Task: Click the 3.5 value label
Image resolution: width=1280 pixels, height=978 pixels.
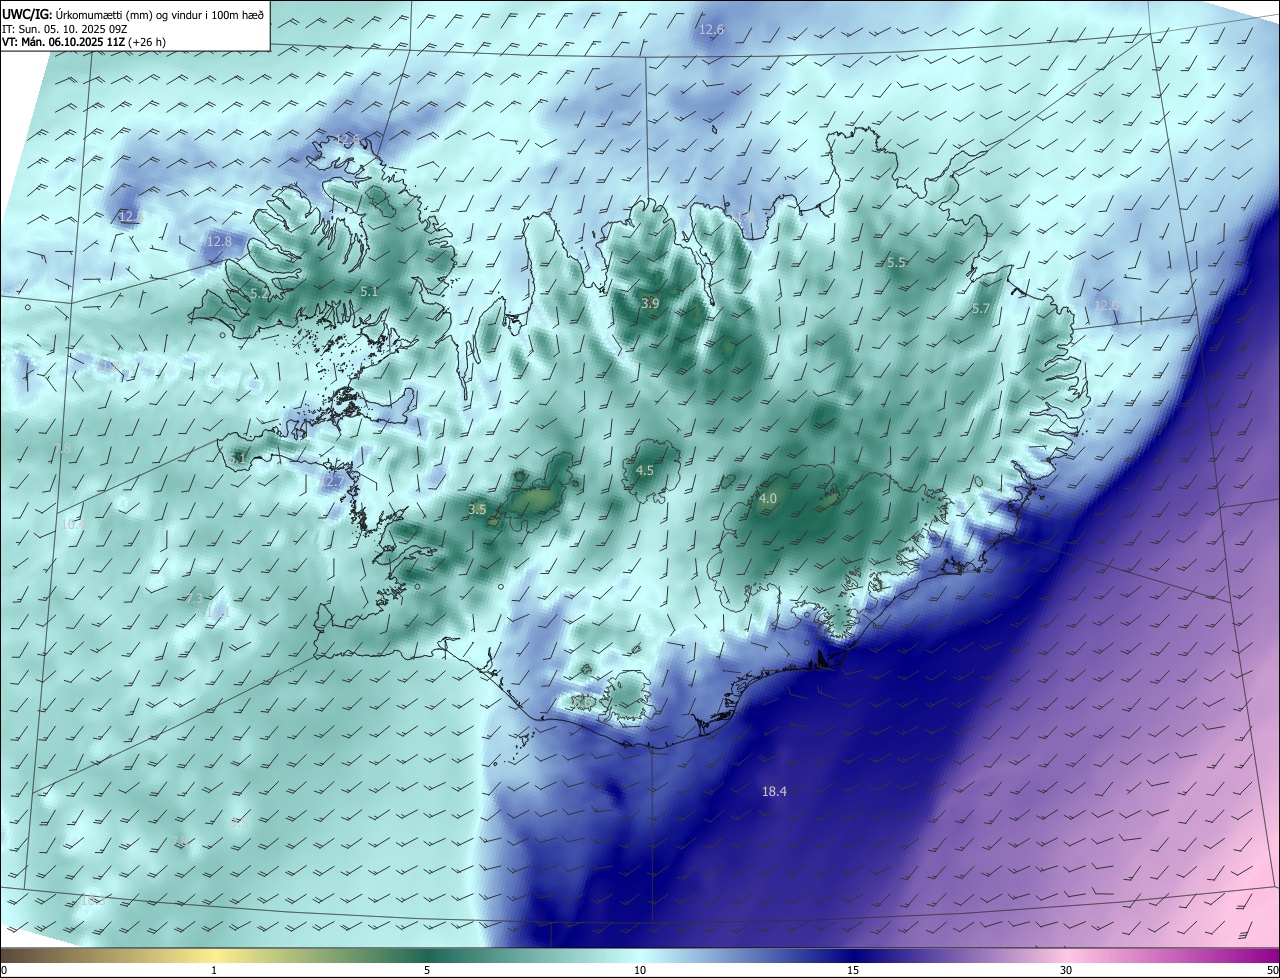Action: pos(477,509)
